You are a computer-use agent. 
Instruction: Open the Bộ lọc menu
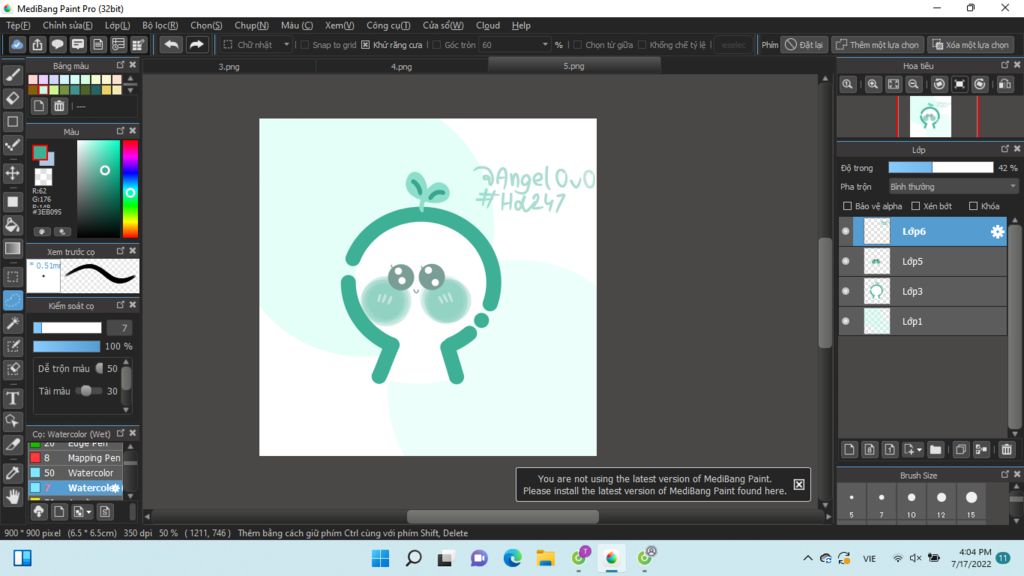(159, 25)
